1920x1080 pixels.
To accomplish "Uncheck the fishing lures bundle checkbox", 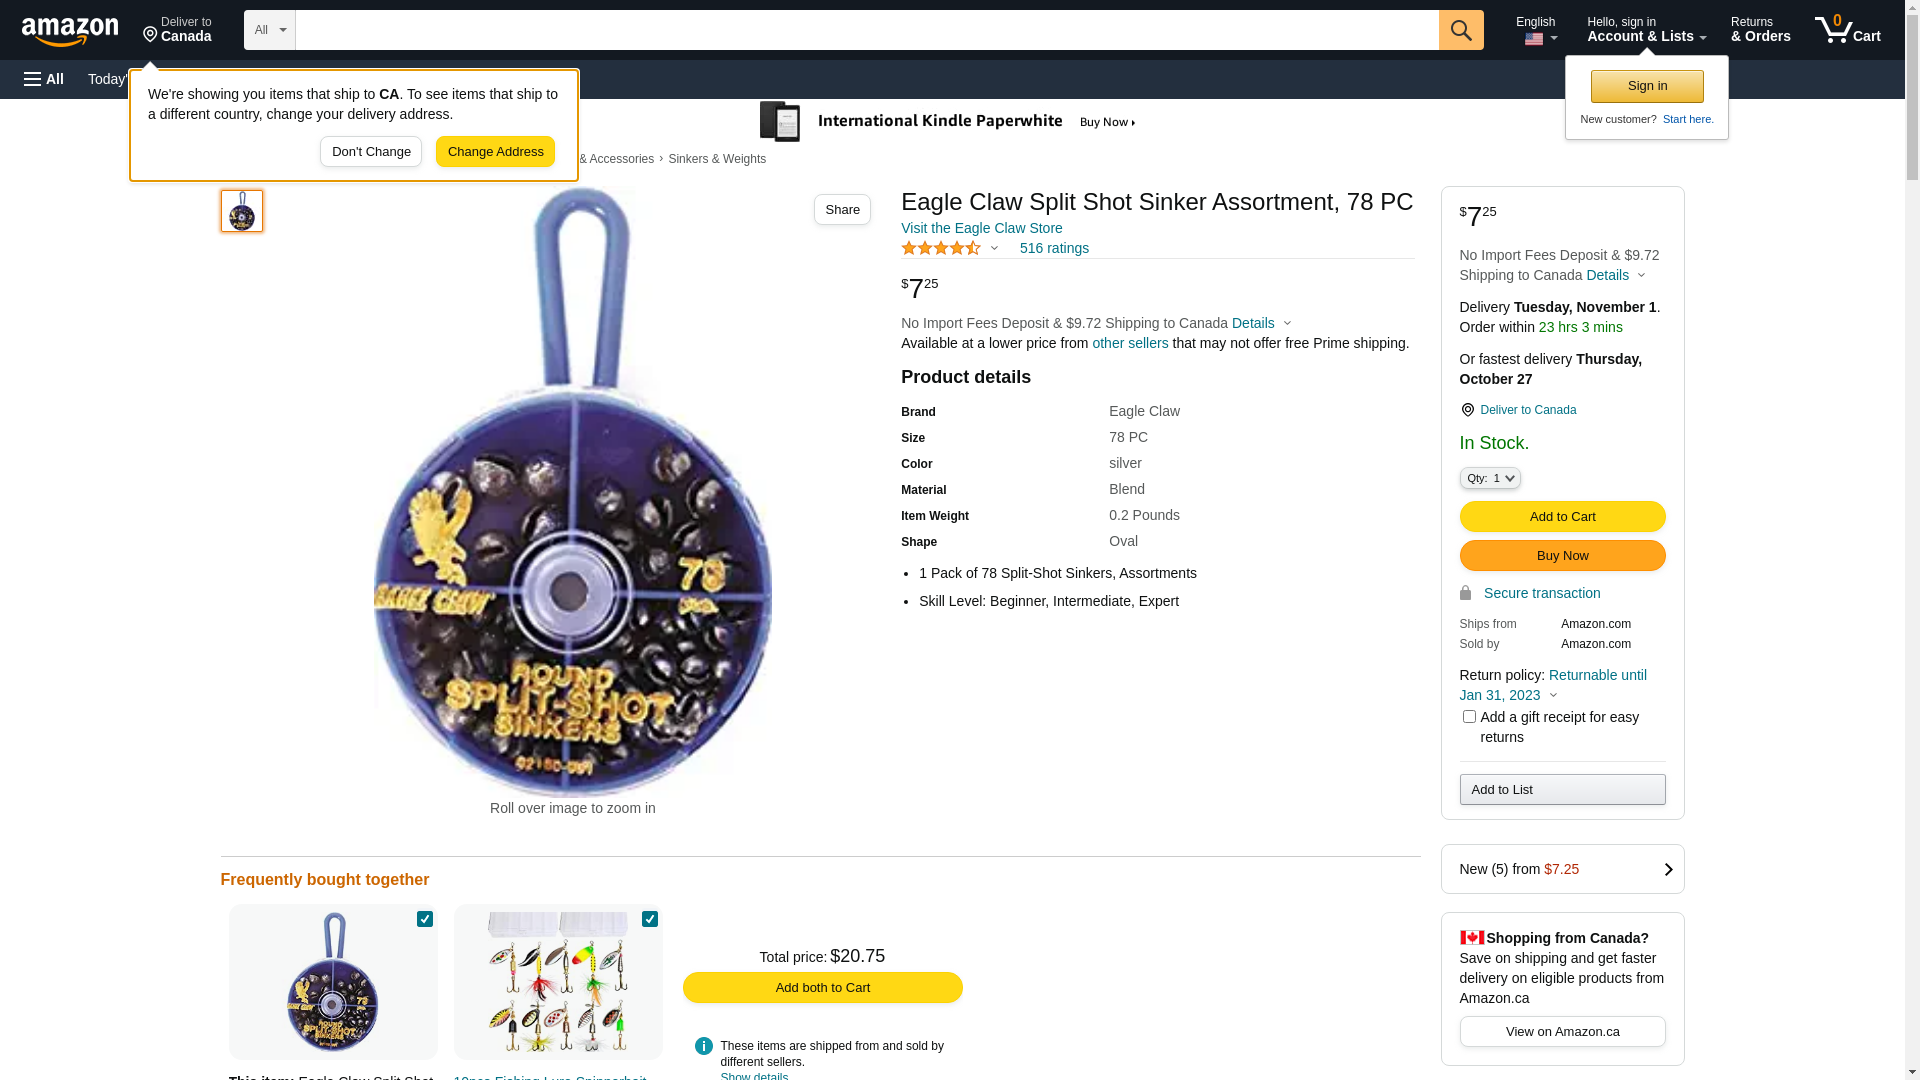I will pyautogui.click(x=650, y=919).
